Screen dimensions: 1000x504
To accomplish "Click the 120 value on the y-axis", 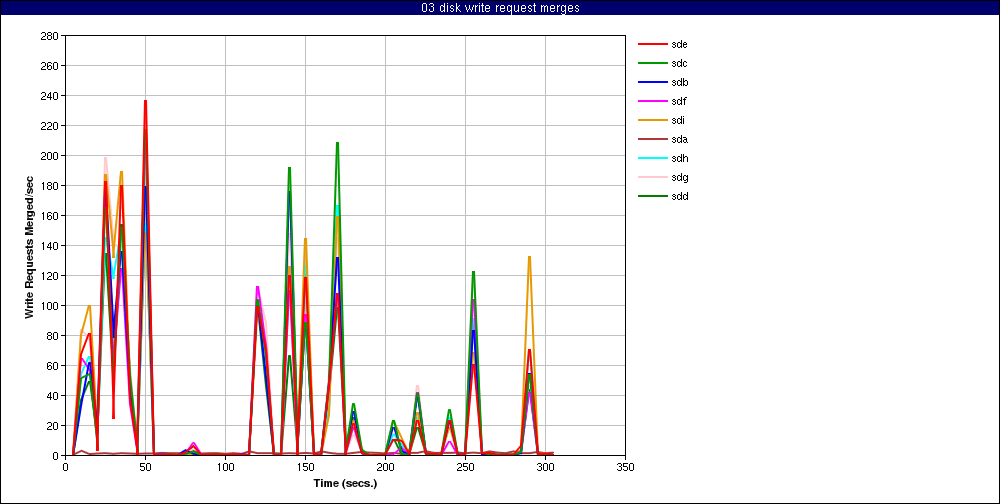I will coord(50,276).
